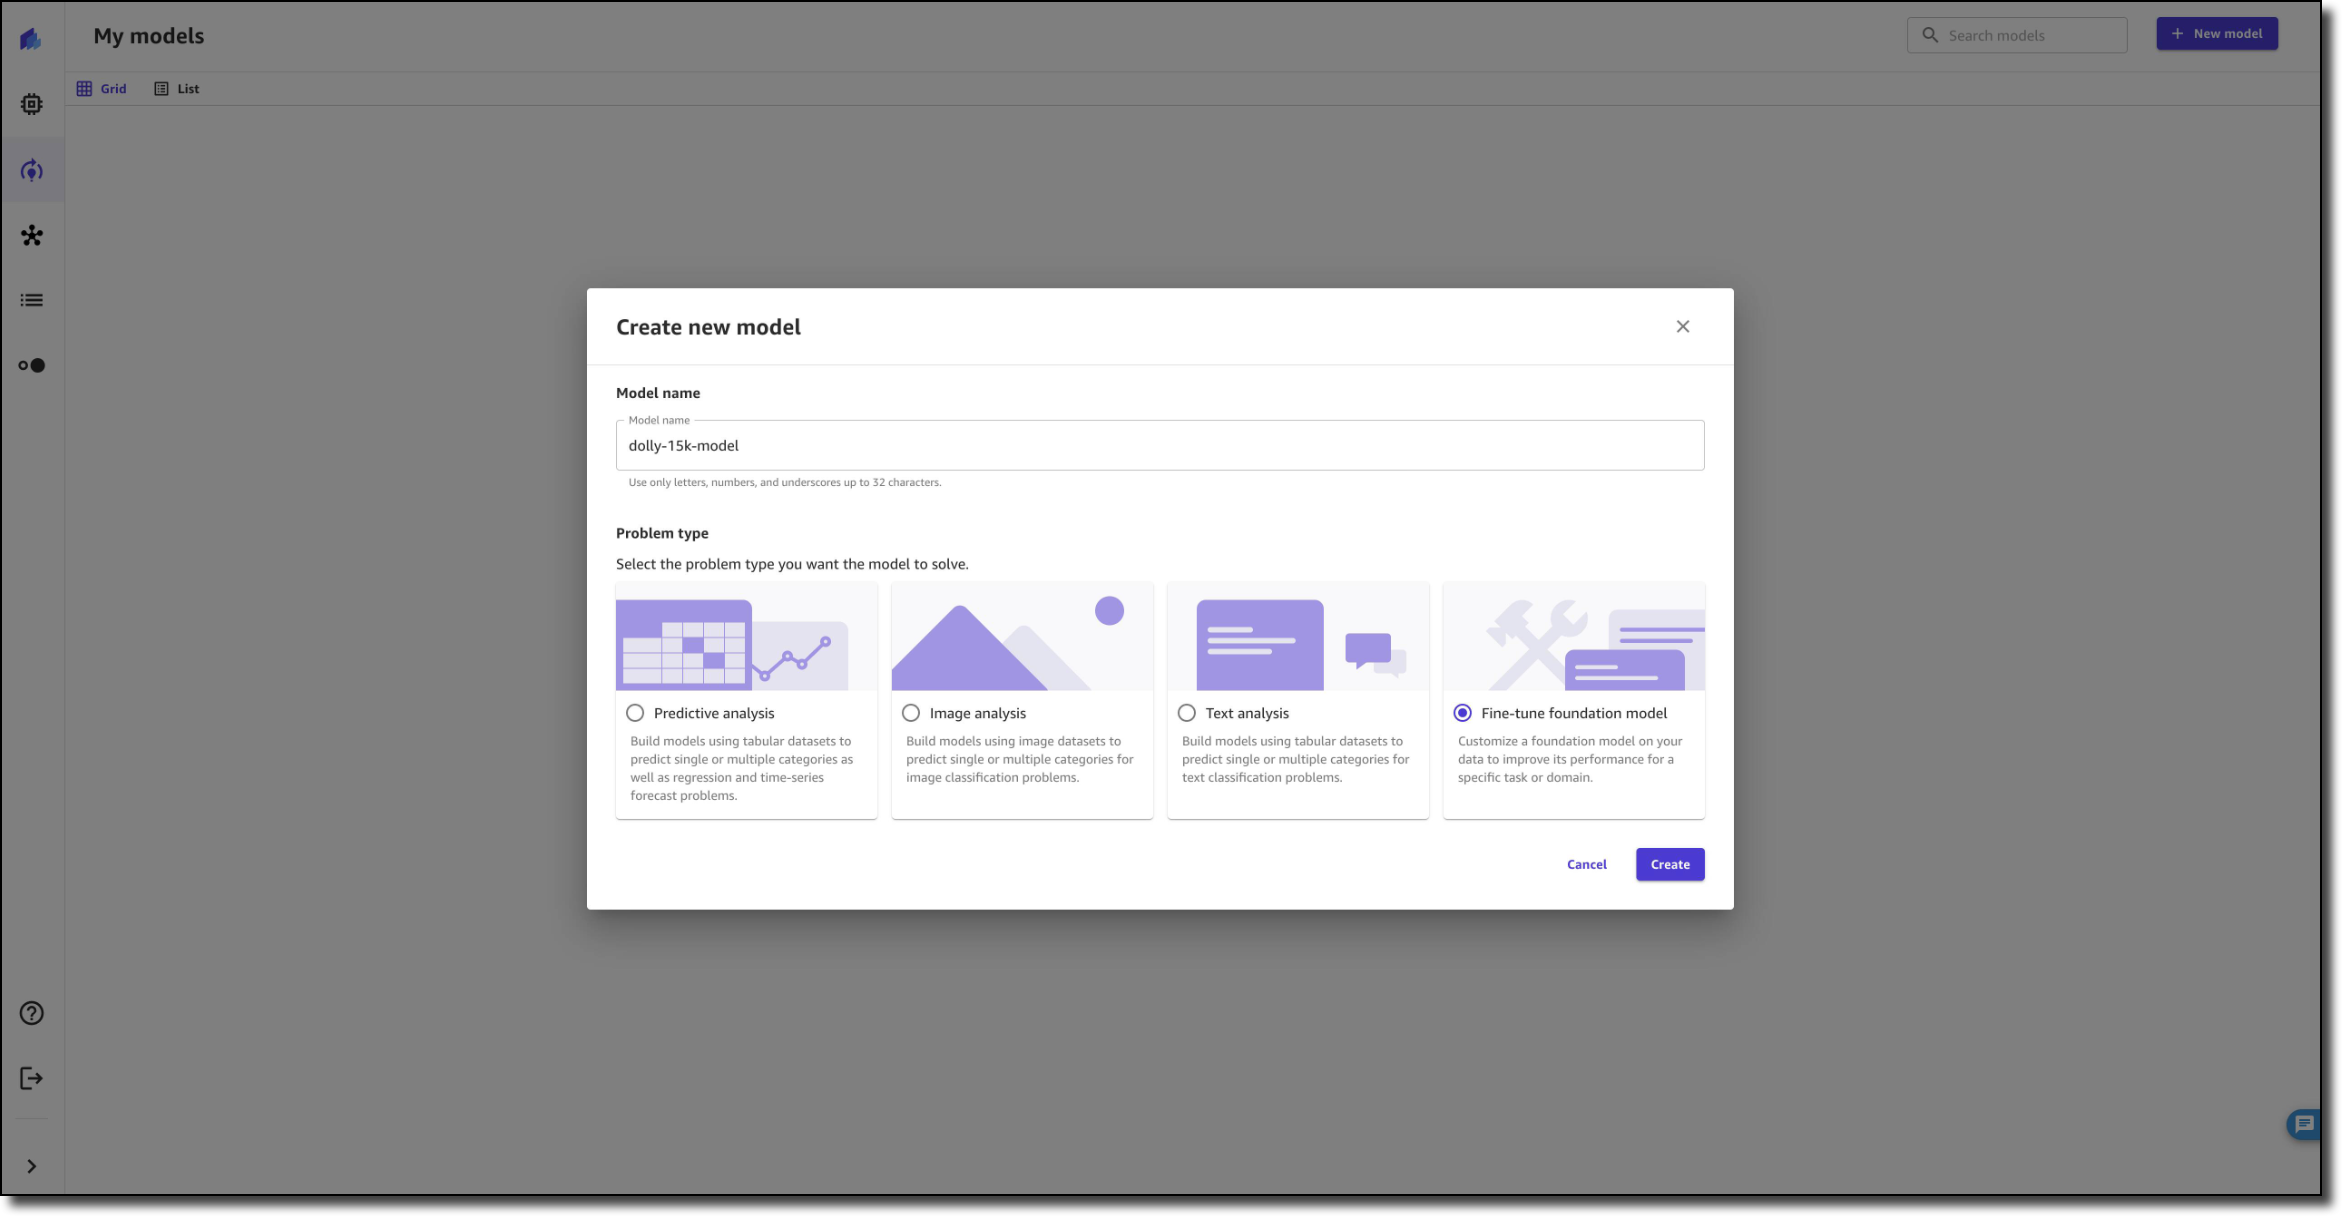Select Image analysis radio button

pyautogui.click(x=911, y=713)
